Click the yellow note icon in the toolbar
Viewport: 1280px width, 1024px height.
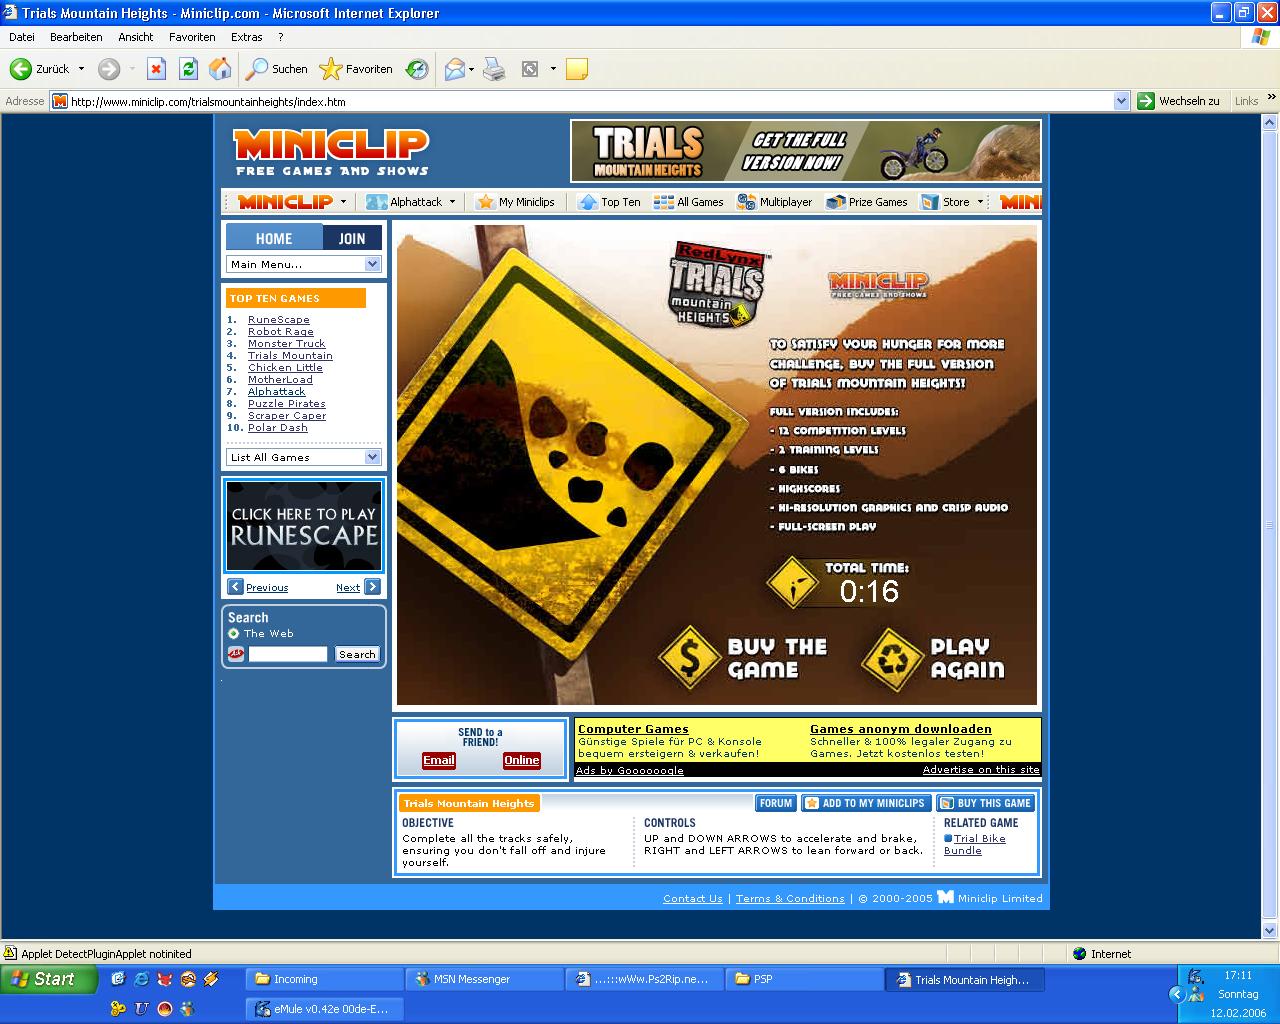coord(576,69)
